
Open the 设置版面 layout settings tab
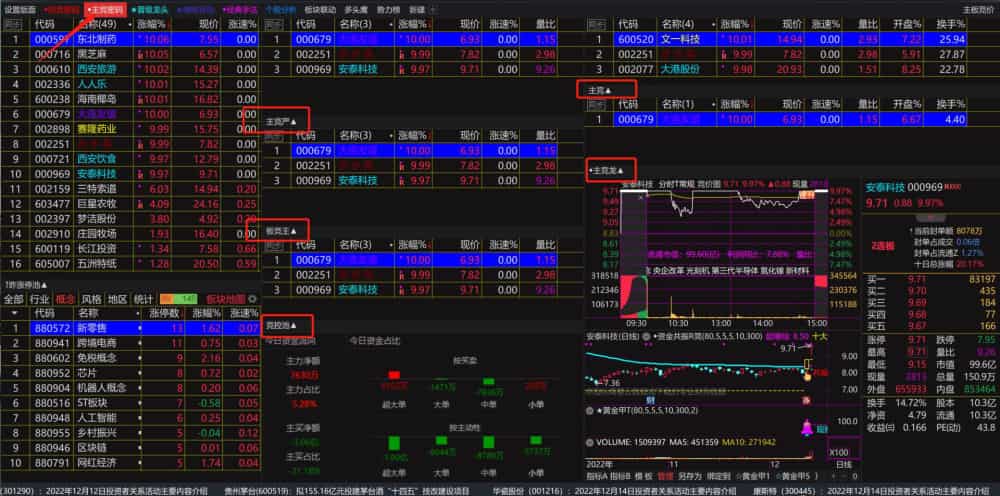click(20, 10)
